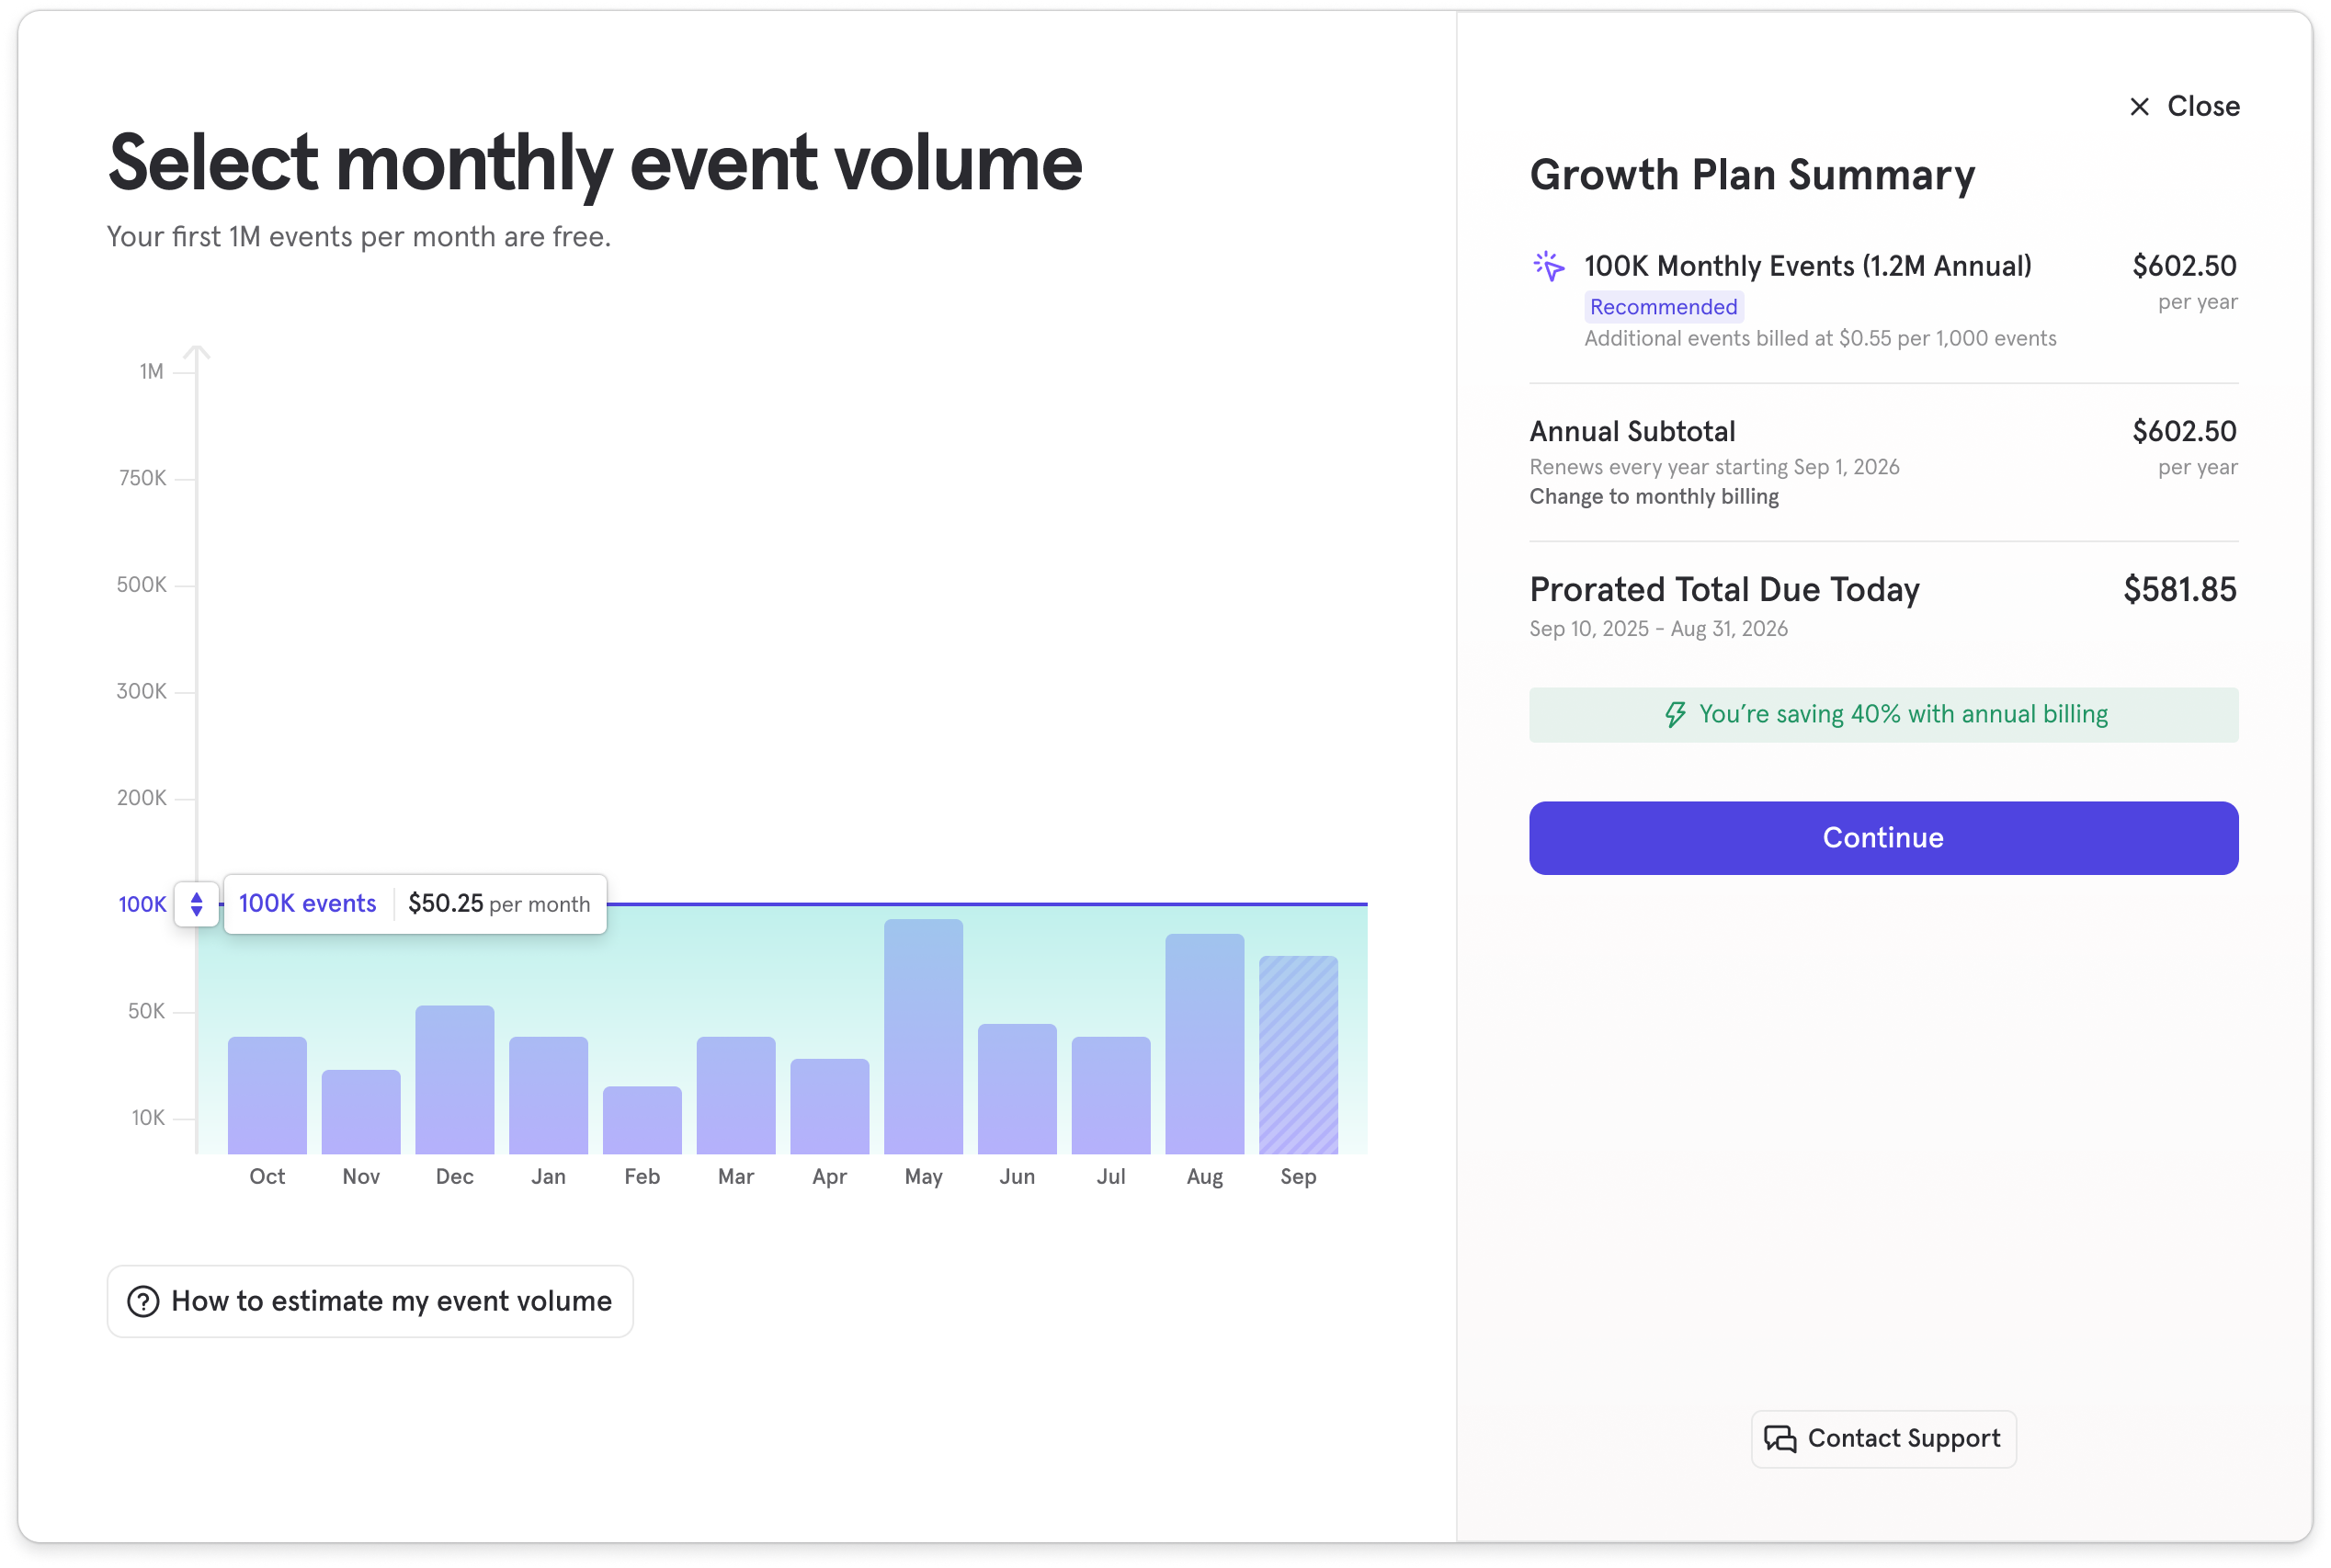Click the 200K axis tick label
Viewport: 2331px width, 1568px height.
pos(142,798)
